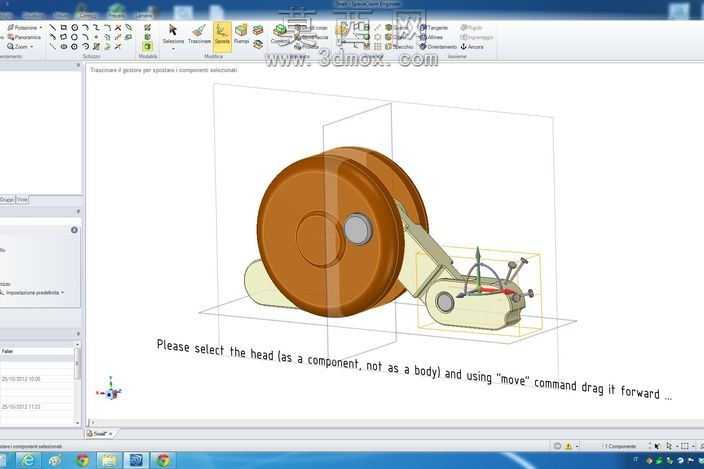Activate the Trascinare (Pull) tool
The image size is (704, 469).
click(x=199, y=34)
